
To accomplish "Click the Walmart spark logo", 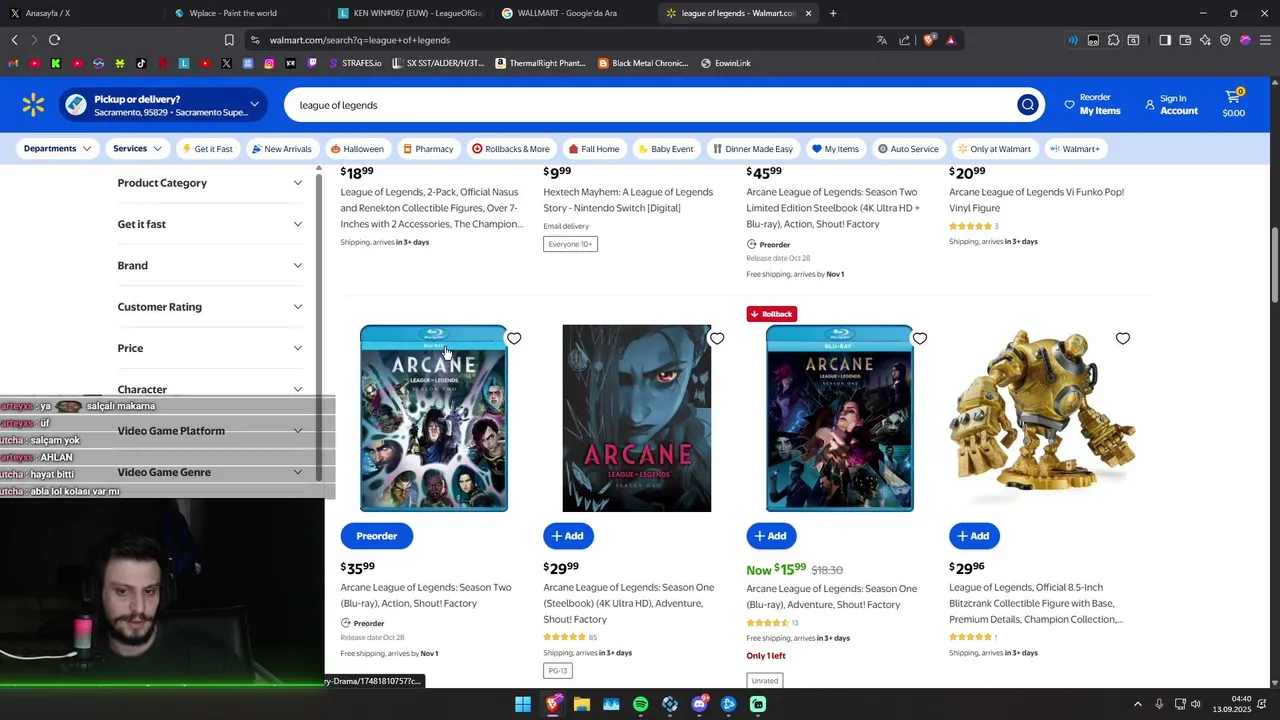I will click(33, 105).
